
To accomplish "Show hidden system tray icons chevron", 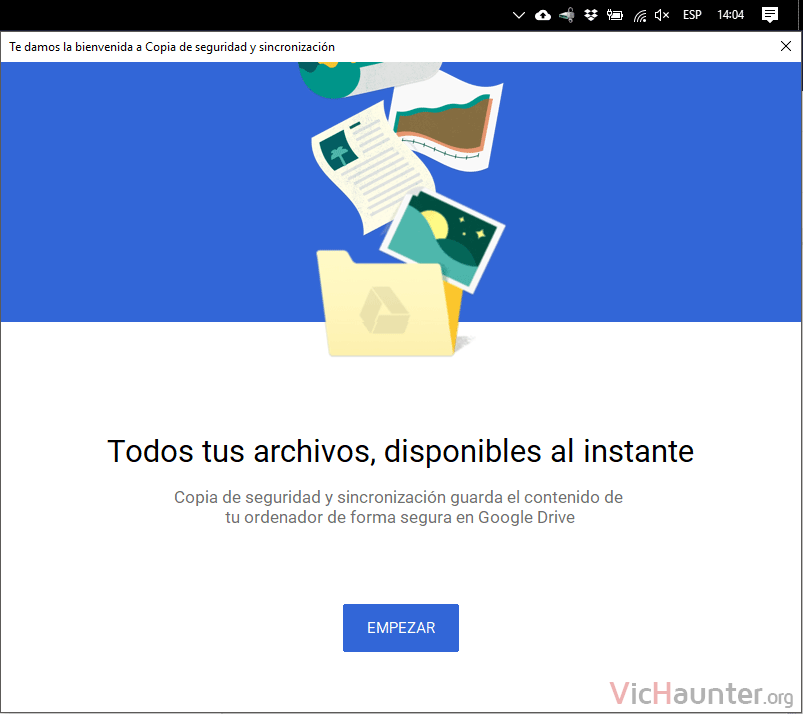I will click(519, 15).
